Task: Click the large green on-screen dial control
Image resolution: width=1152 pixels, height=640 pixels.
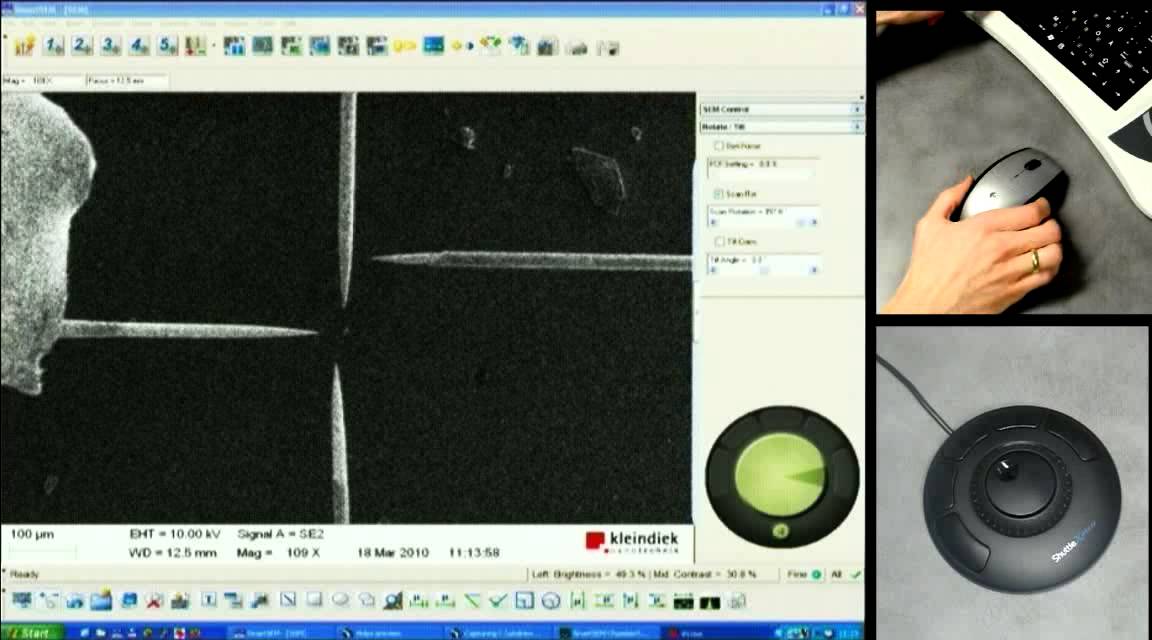Action: [780, 474]
